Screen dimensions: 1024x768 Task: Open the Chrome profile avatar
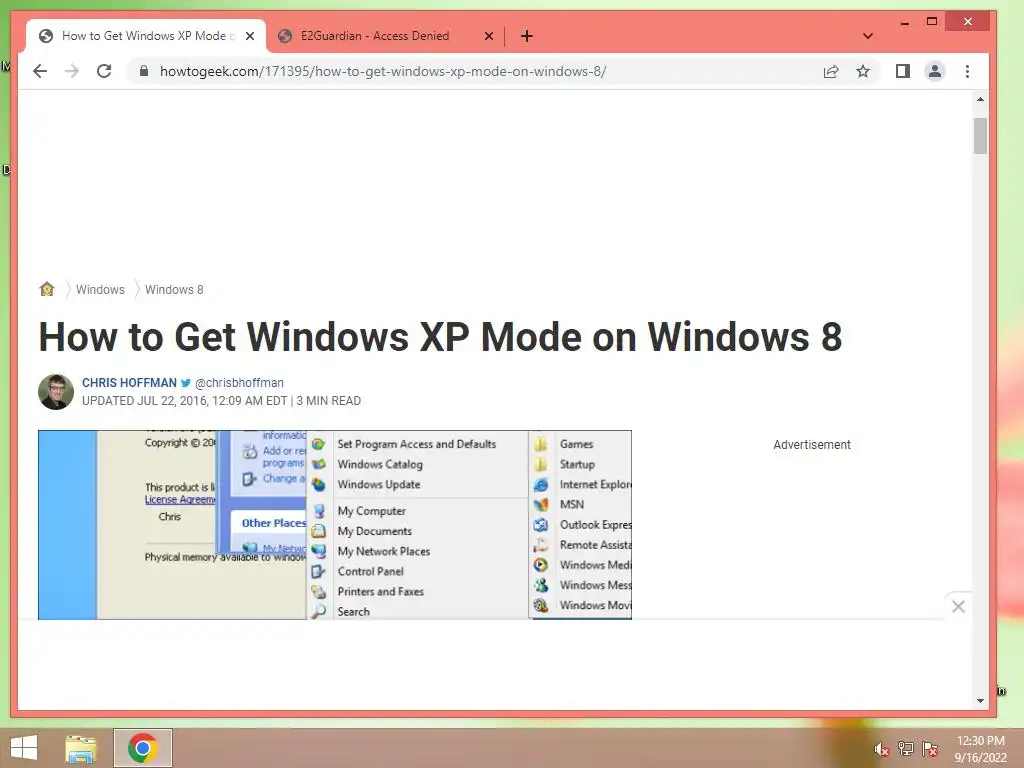tap(935, 71)
